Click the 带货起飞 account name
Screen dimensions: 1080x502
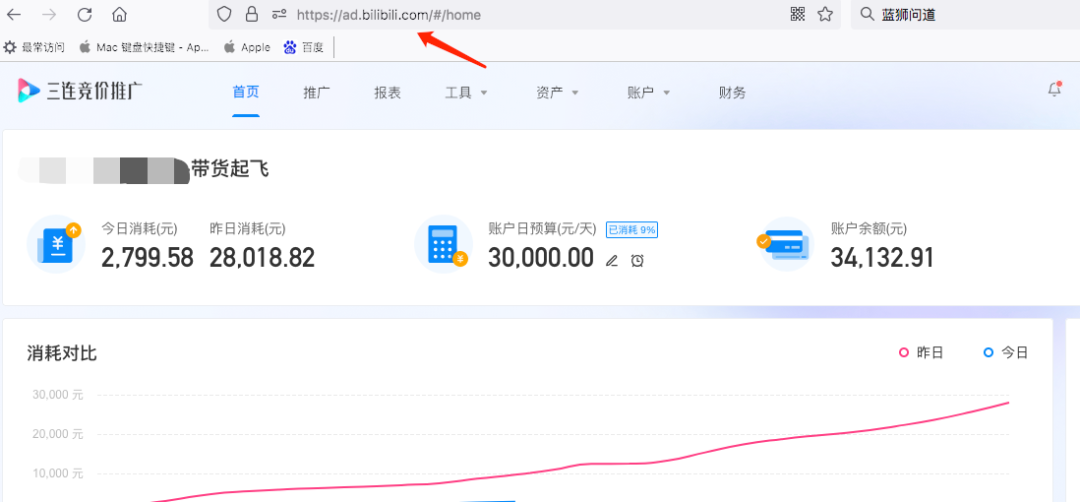coord(230,170)
